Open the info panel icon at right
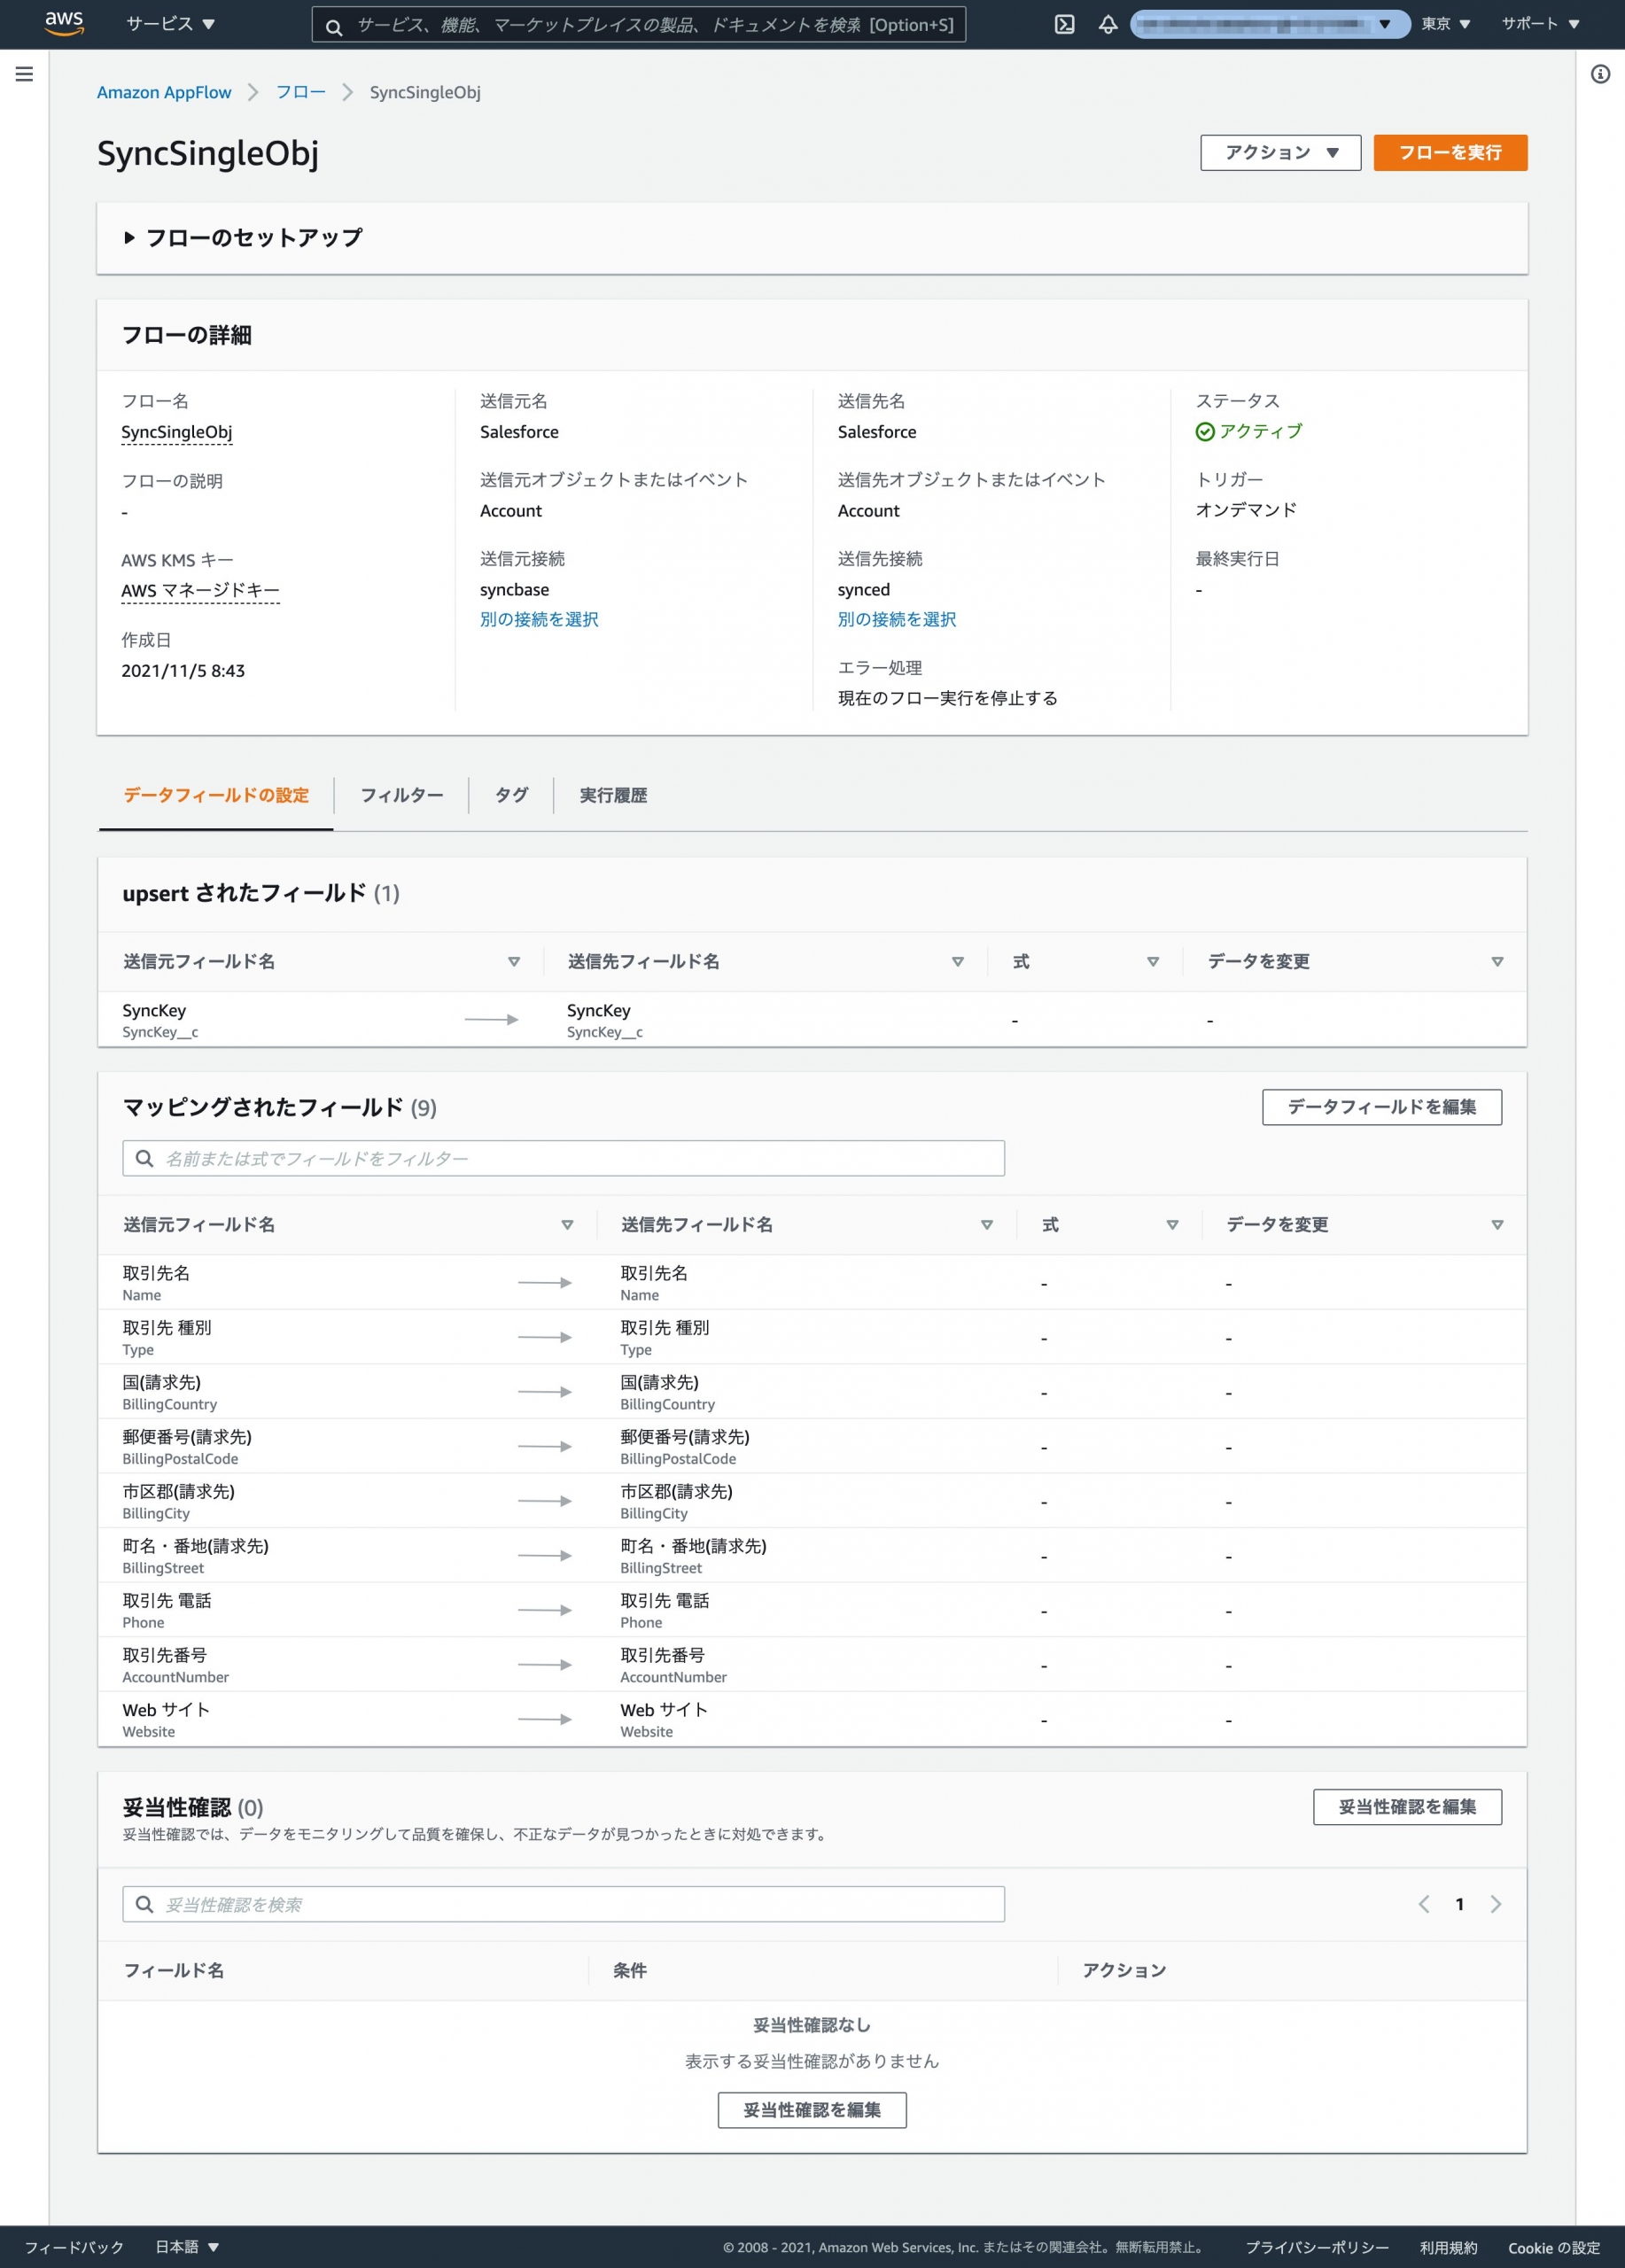 (x=1600, y=74)
